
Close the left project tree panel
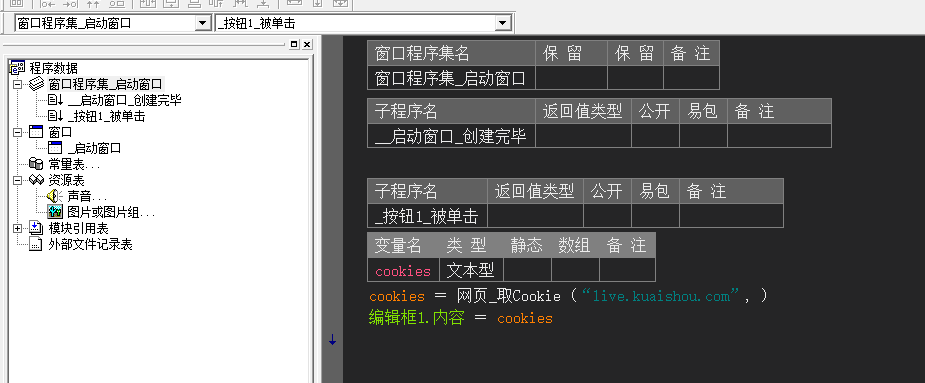307,44
